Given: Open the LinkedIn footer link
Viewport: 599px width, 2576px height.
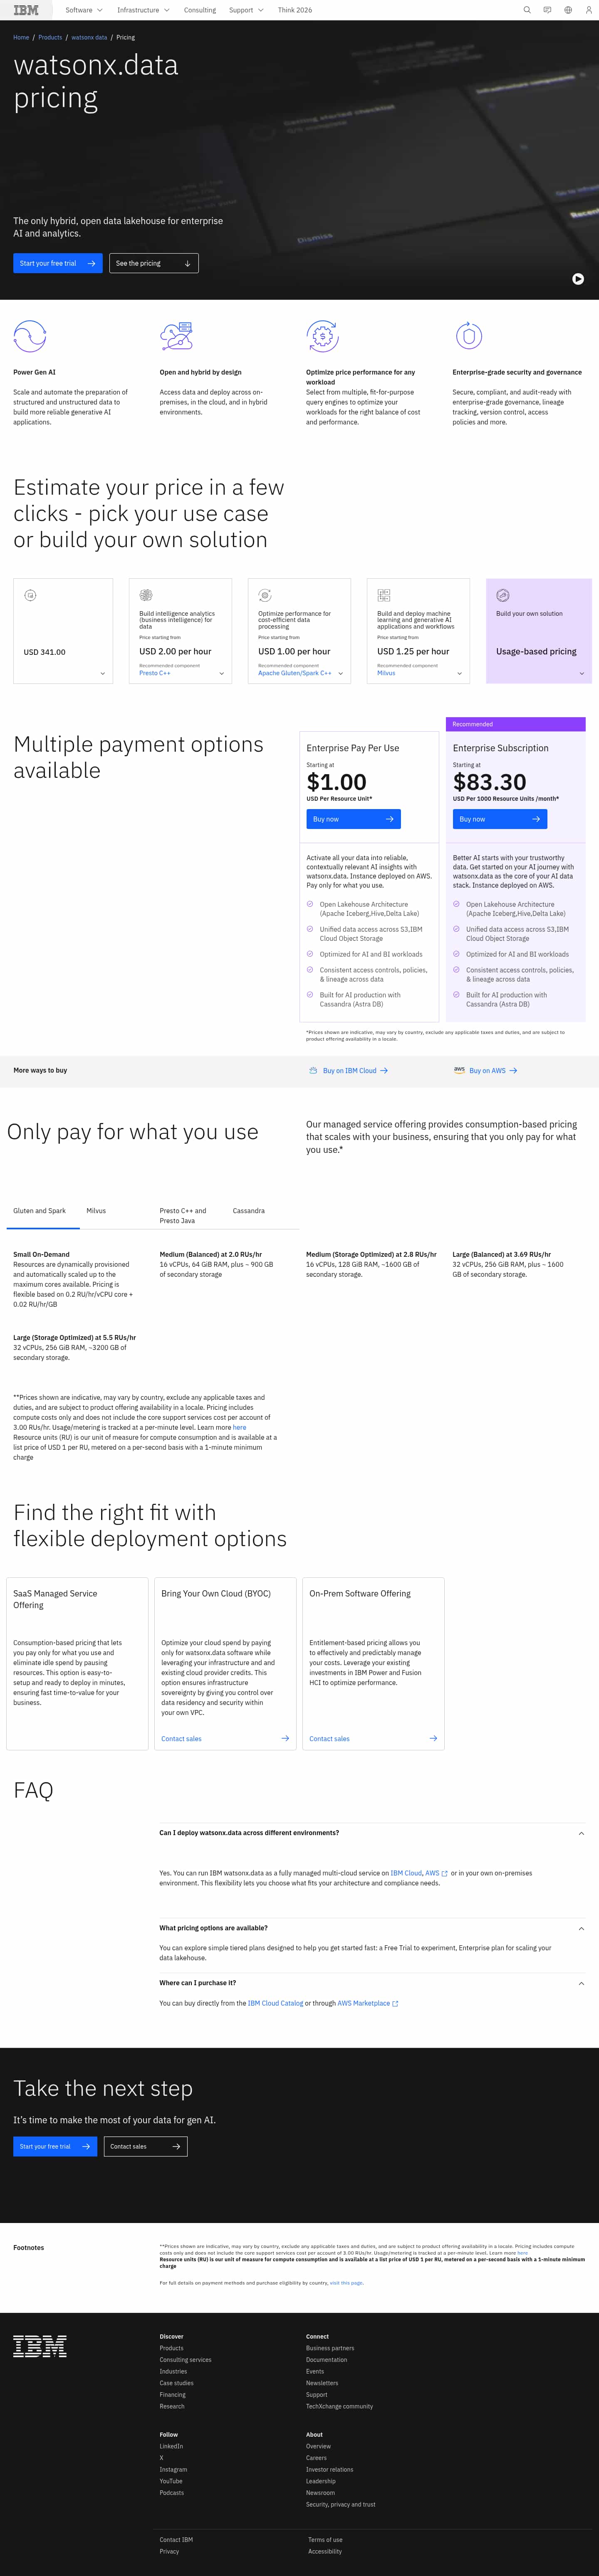Looking at the screenshot, I should (x=171, y=2446).
